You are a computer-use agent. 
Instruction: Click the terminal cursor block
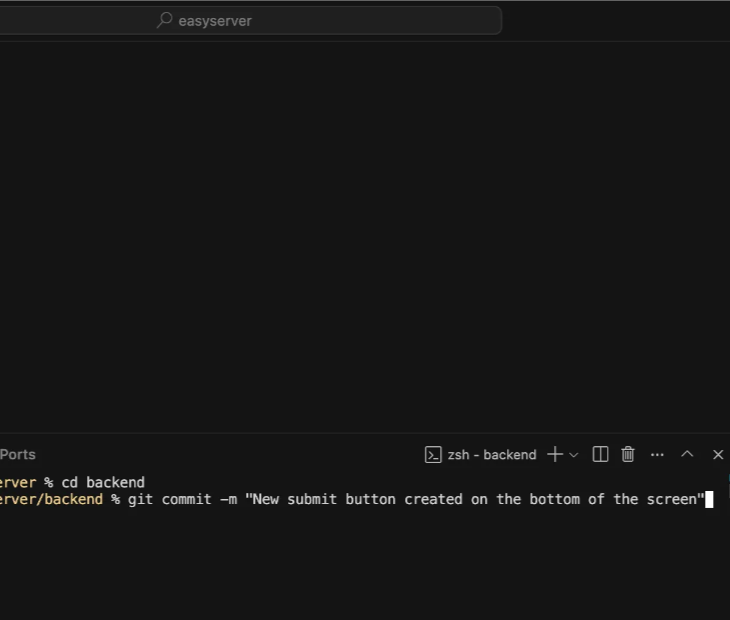point(709,499)
